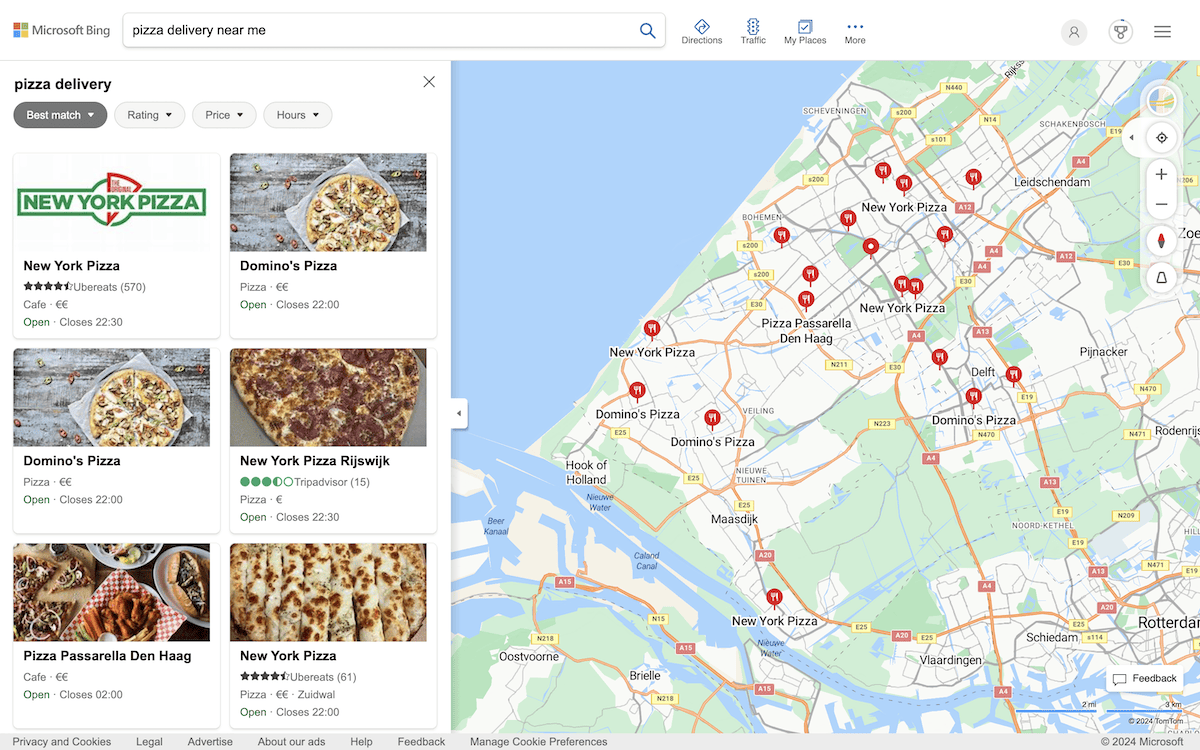Open the Advertise footer link
The height and width of the screenshot is (750, 1200).
(210, 742)
